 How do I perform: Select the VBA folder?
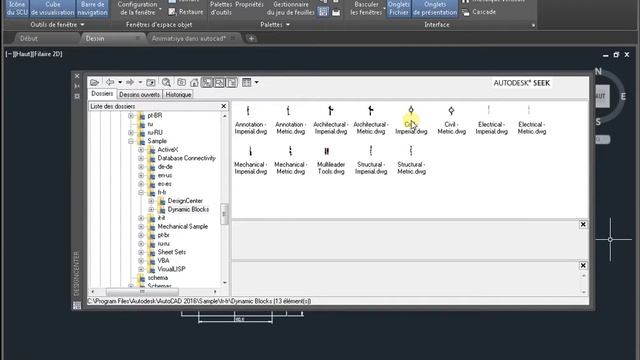163,261
